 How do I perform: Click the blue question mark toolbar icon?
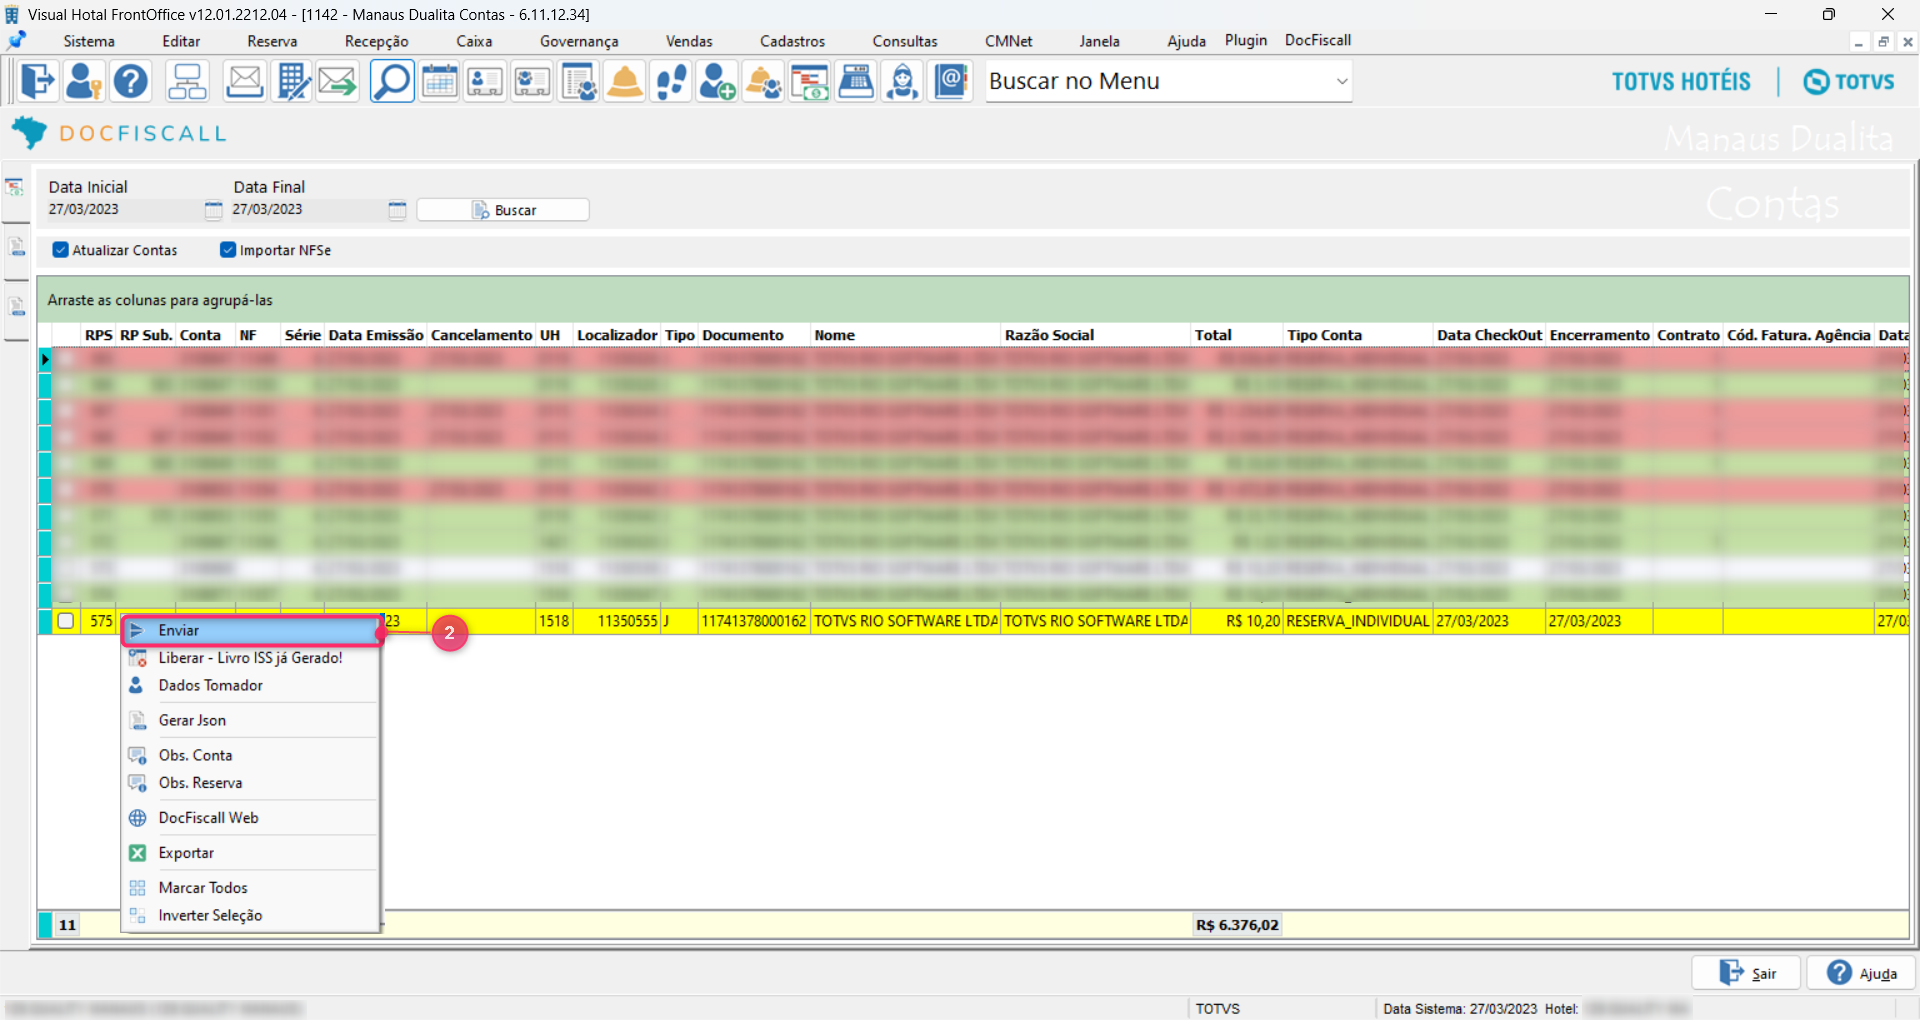tap(131, 81)
